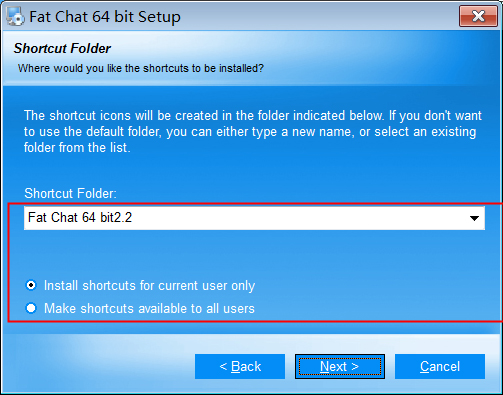Click the empty area left of the Back button
The width and height of the screenshot is (503, 395).
pyautogui.click(x=98, y=366)
